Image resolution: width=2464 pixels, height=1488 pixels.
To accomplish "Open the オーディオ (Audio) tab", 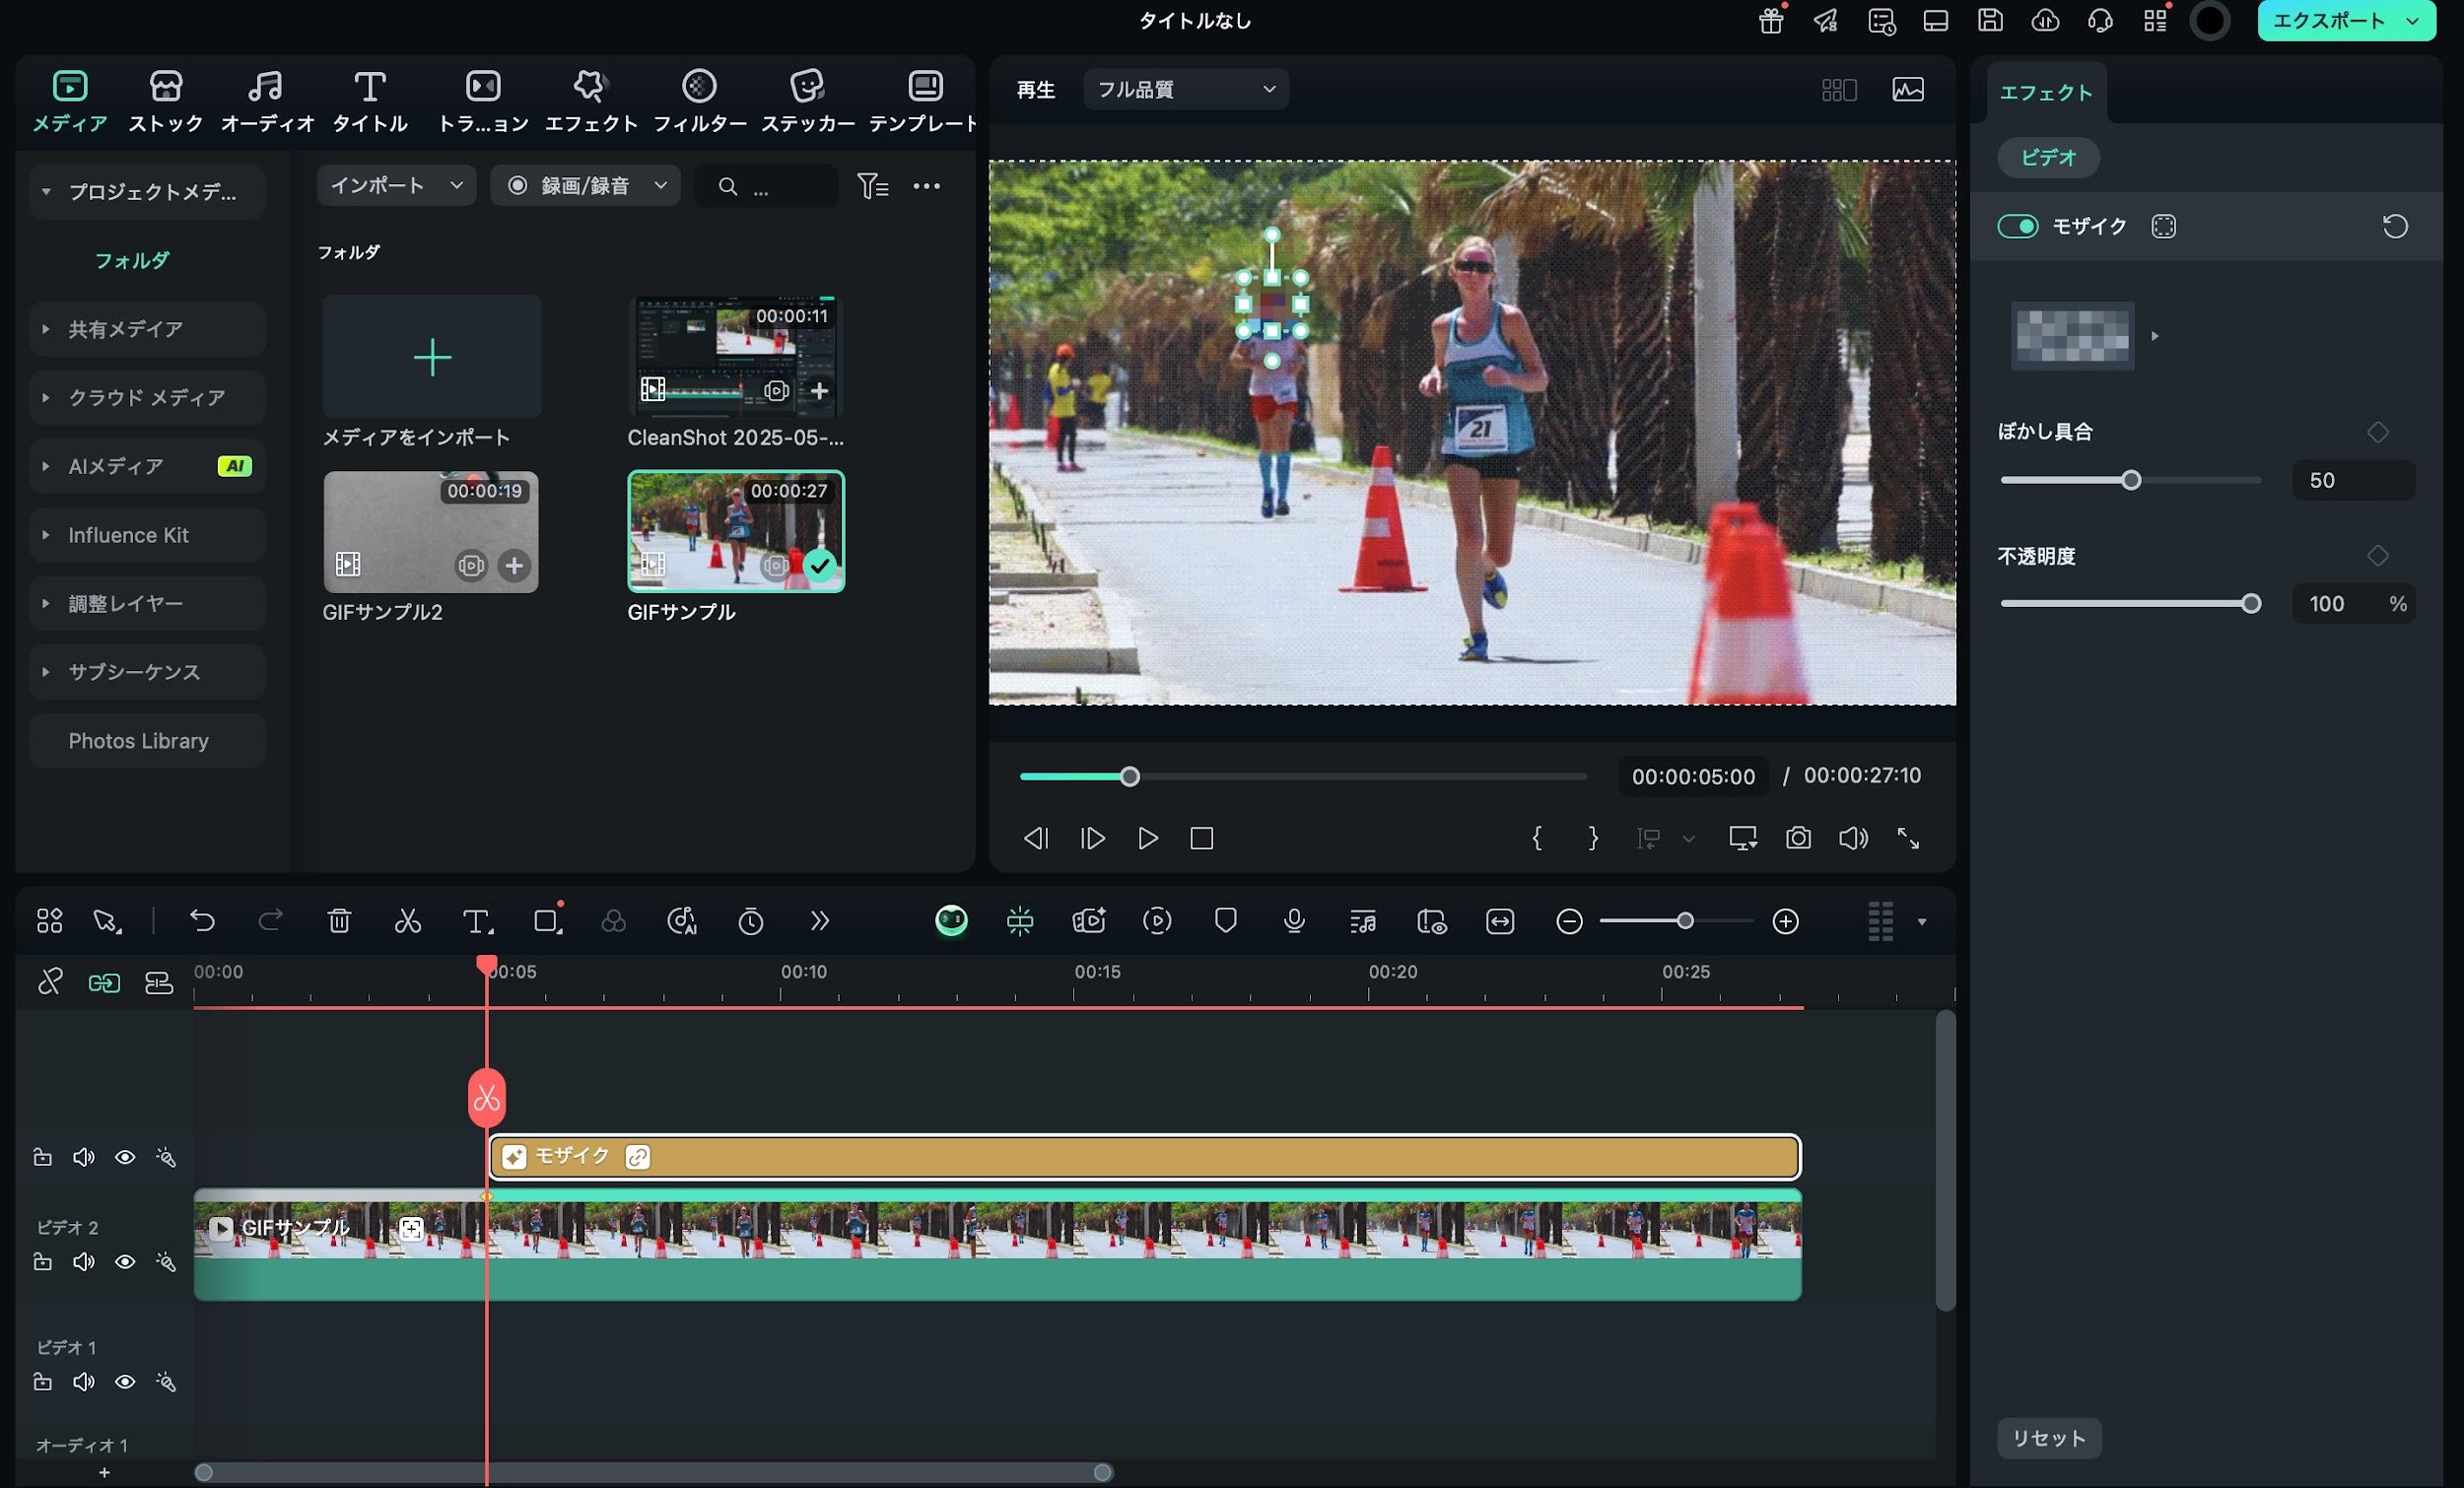I will pyautogui.click(x=266, y=101).
